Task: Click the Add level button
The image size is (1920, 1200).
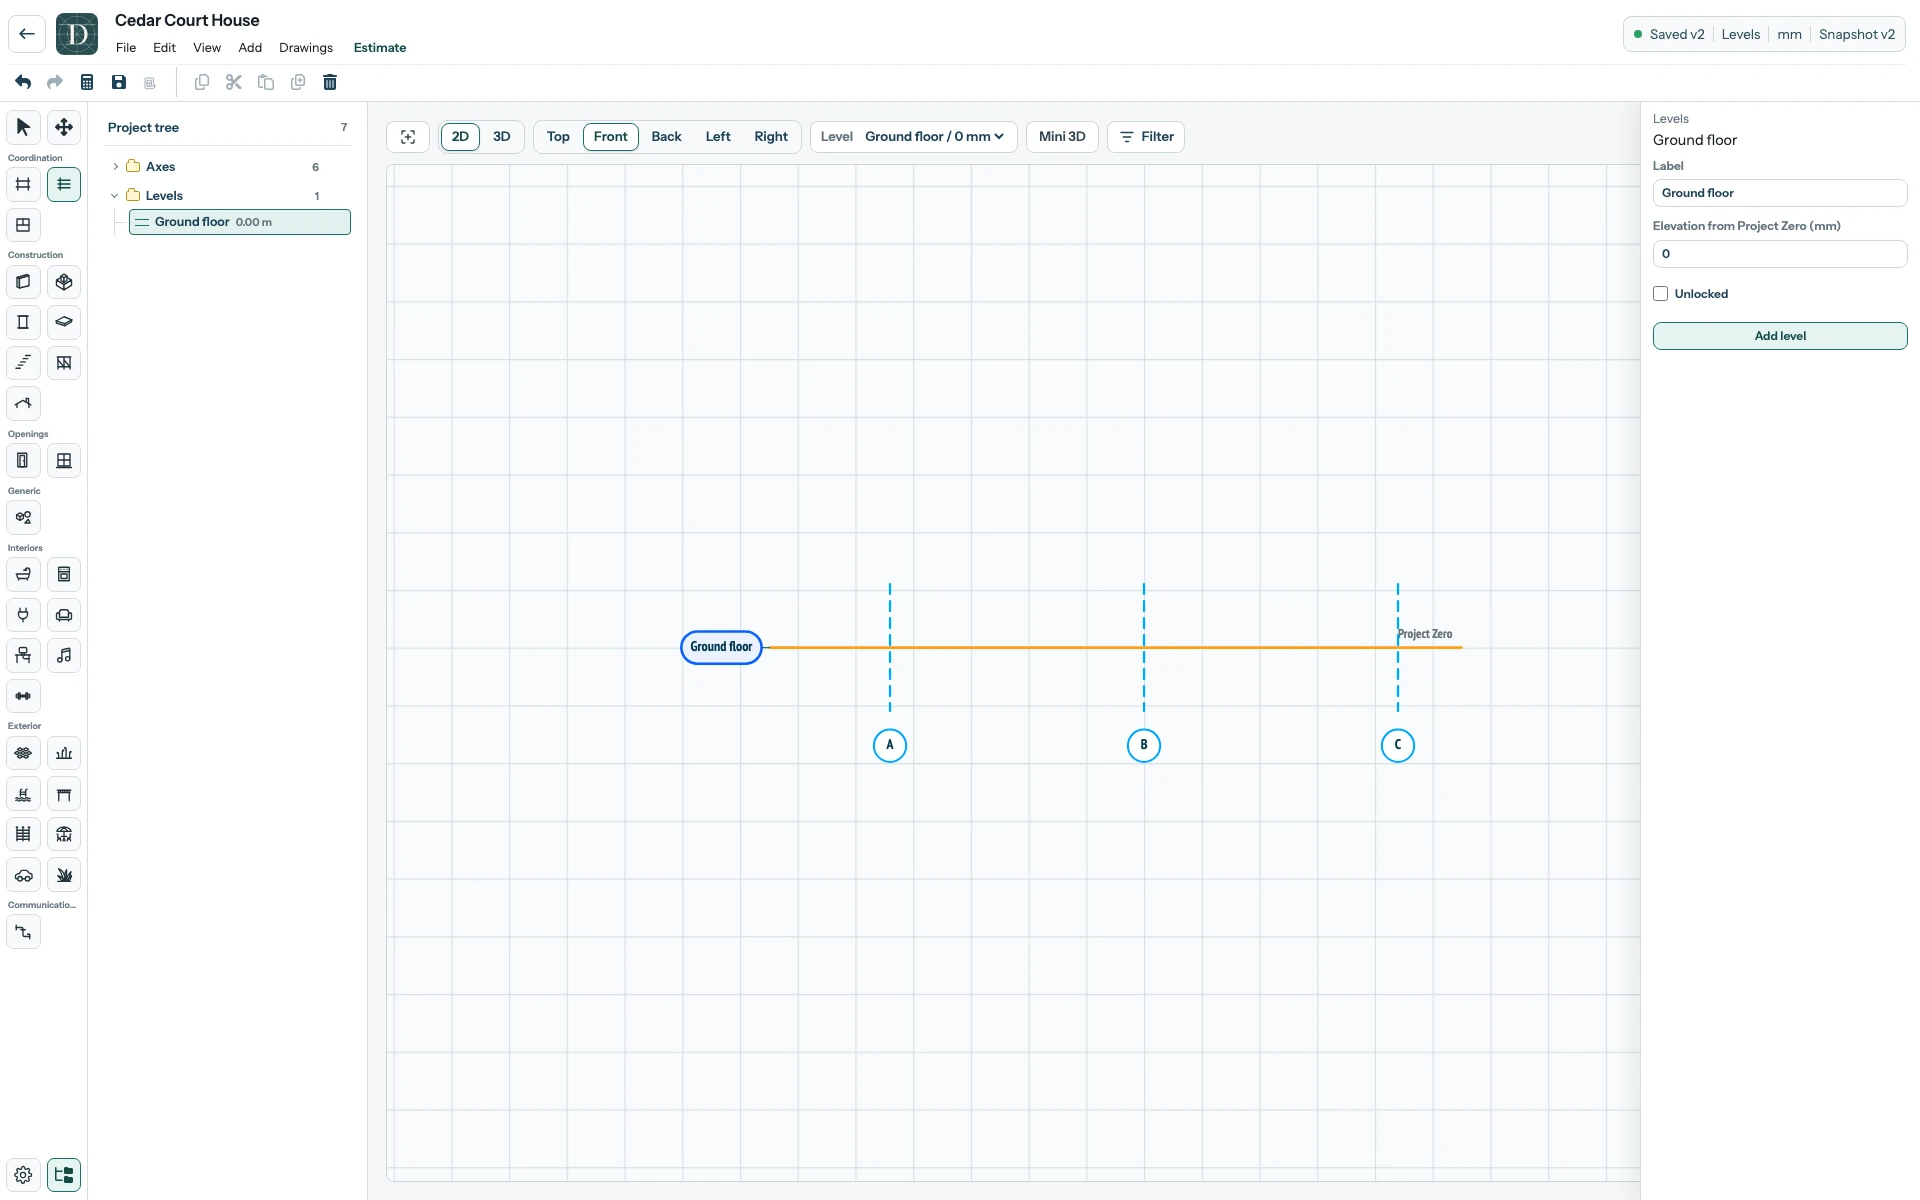Action: (x=1780, y=336)
